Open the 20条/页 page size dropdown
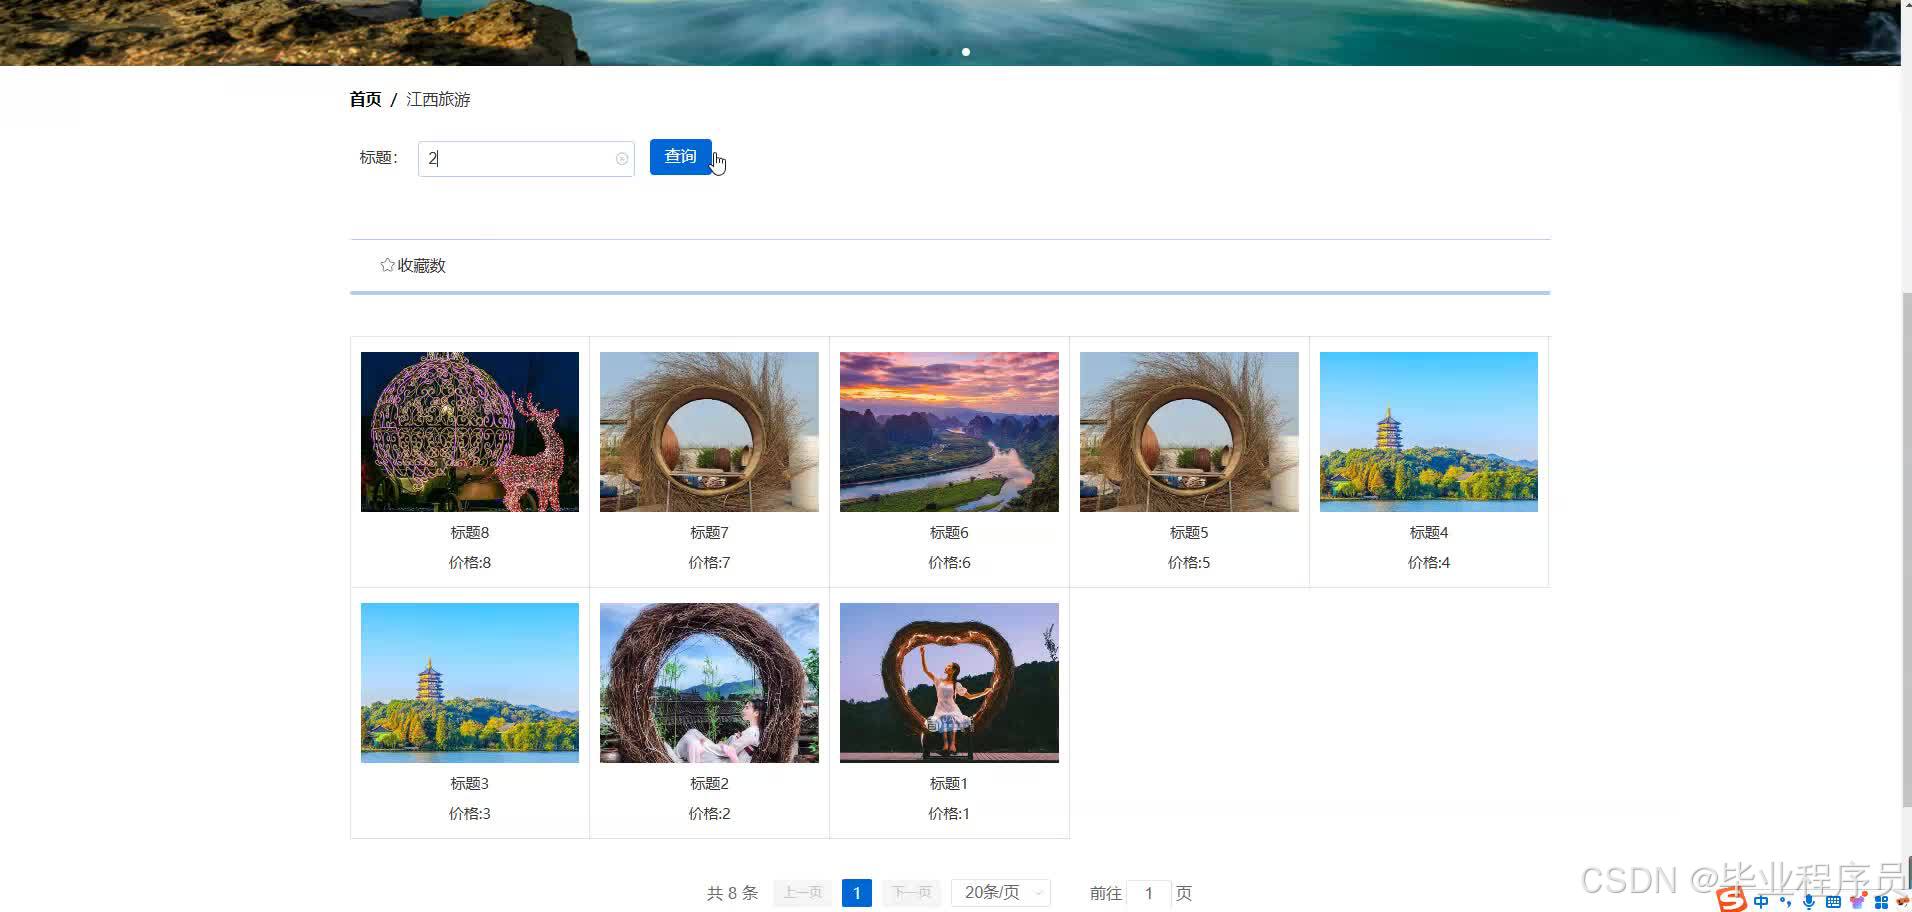Viewport: 1912px width, 912px height. point(995,892)
